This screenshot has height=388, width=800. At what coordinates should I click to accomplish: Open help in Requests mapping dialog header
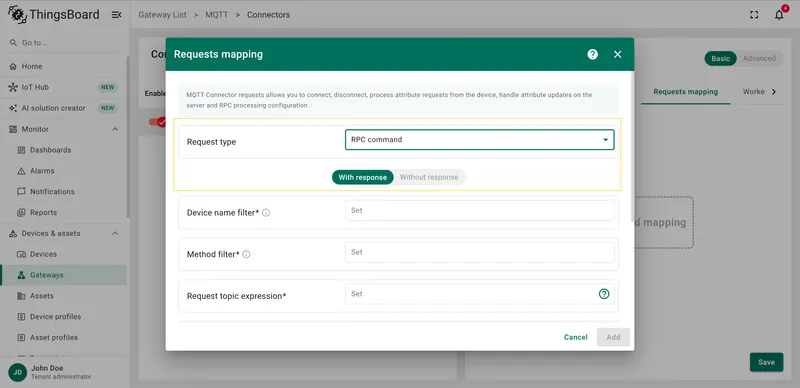(592, 54)
